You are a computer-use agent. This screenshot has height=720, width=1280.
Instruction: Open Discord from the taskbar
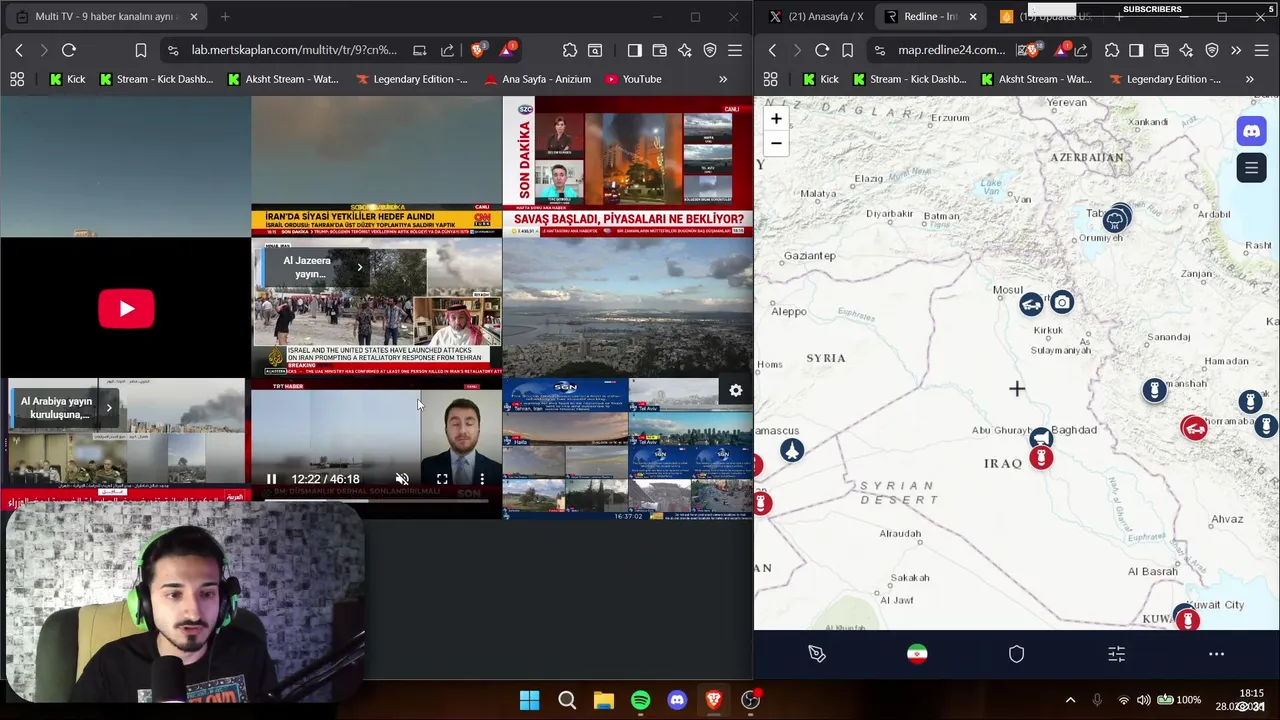coord(677,701)
